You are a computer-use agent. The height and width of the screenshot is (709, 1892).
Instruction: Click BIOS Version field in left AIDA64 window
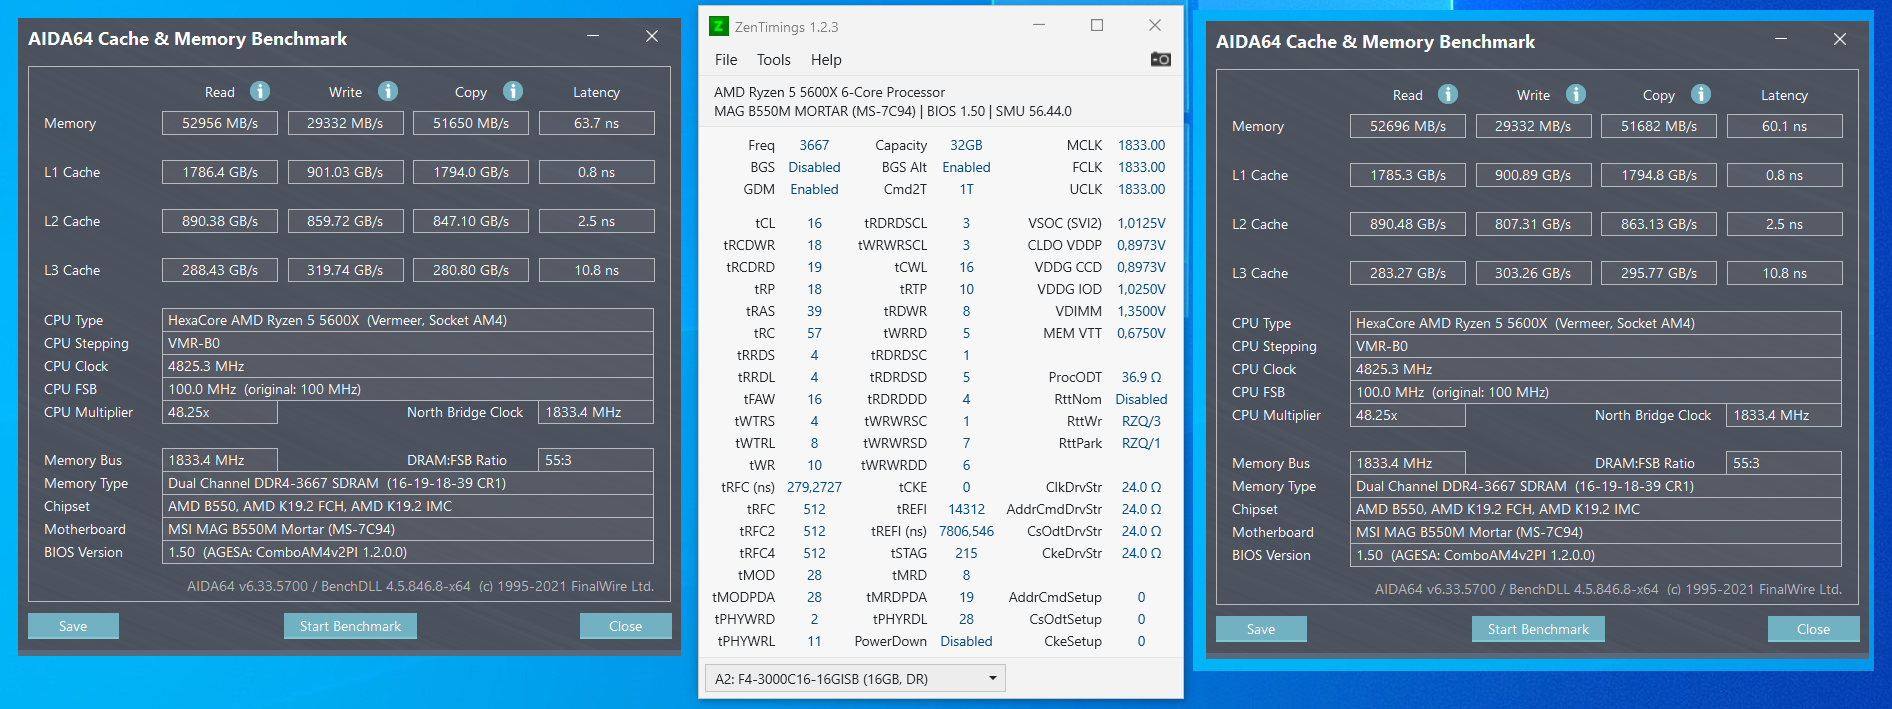point(408,552)
